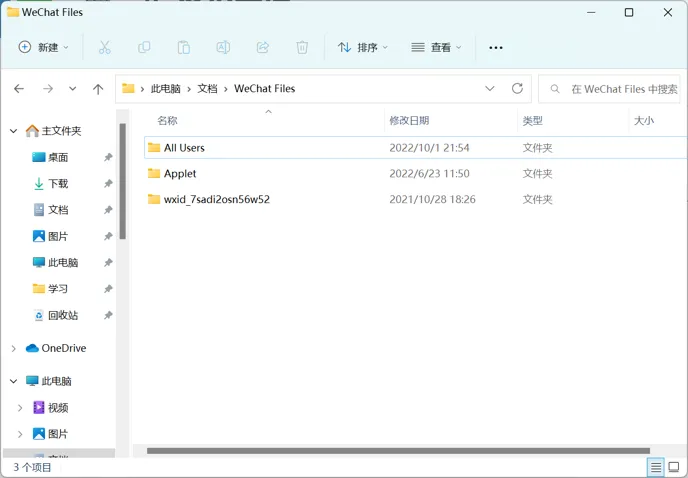Viewport: 688px width, 478px height.
Task: Click 此电脑 in the address breadcrumb
Action: pos(166,89)
